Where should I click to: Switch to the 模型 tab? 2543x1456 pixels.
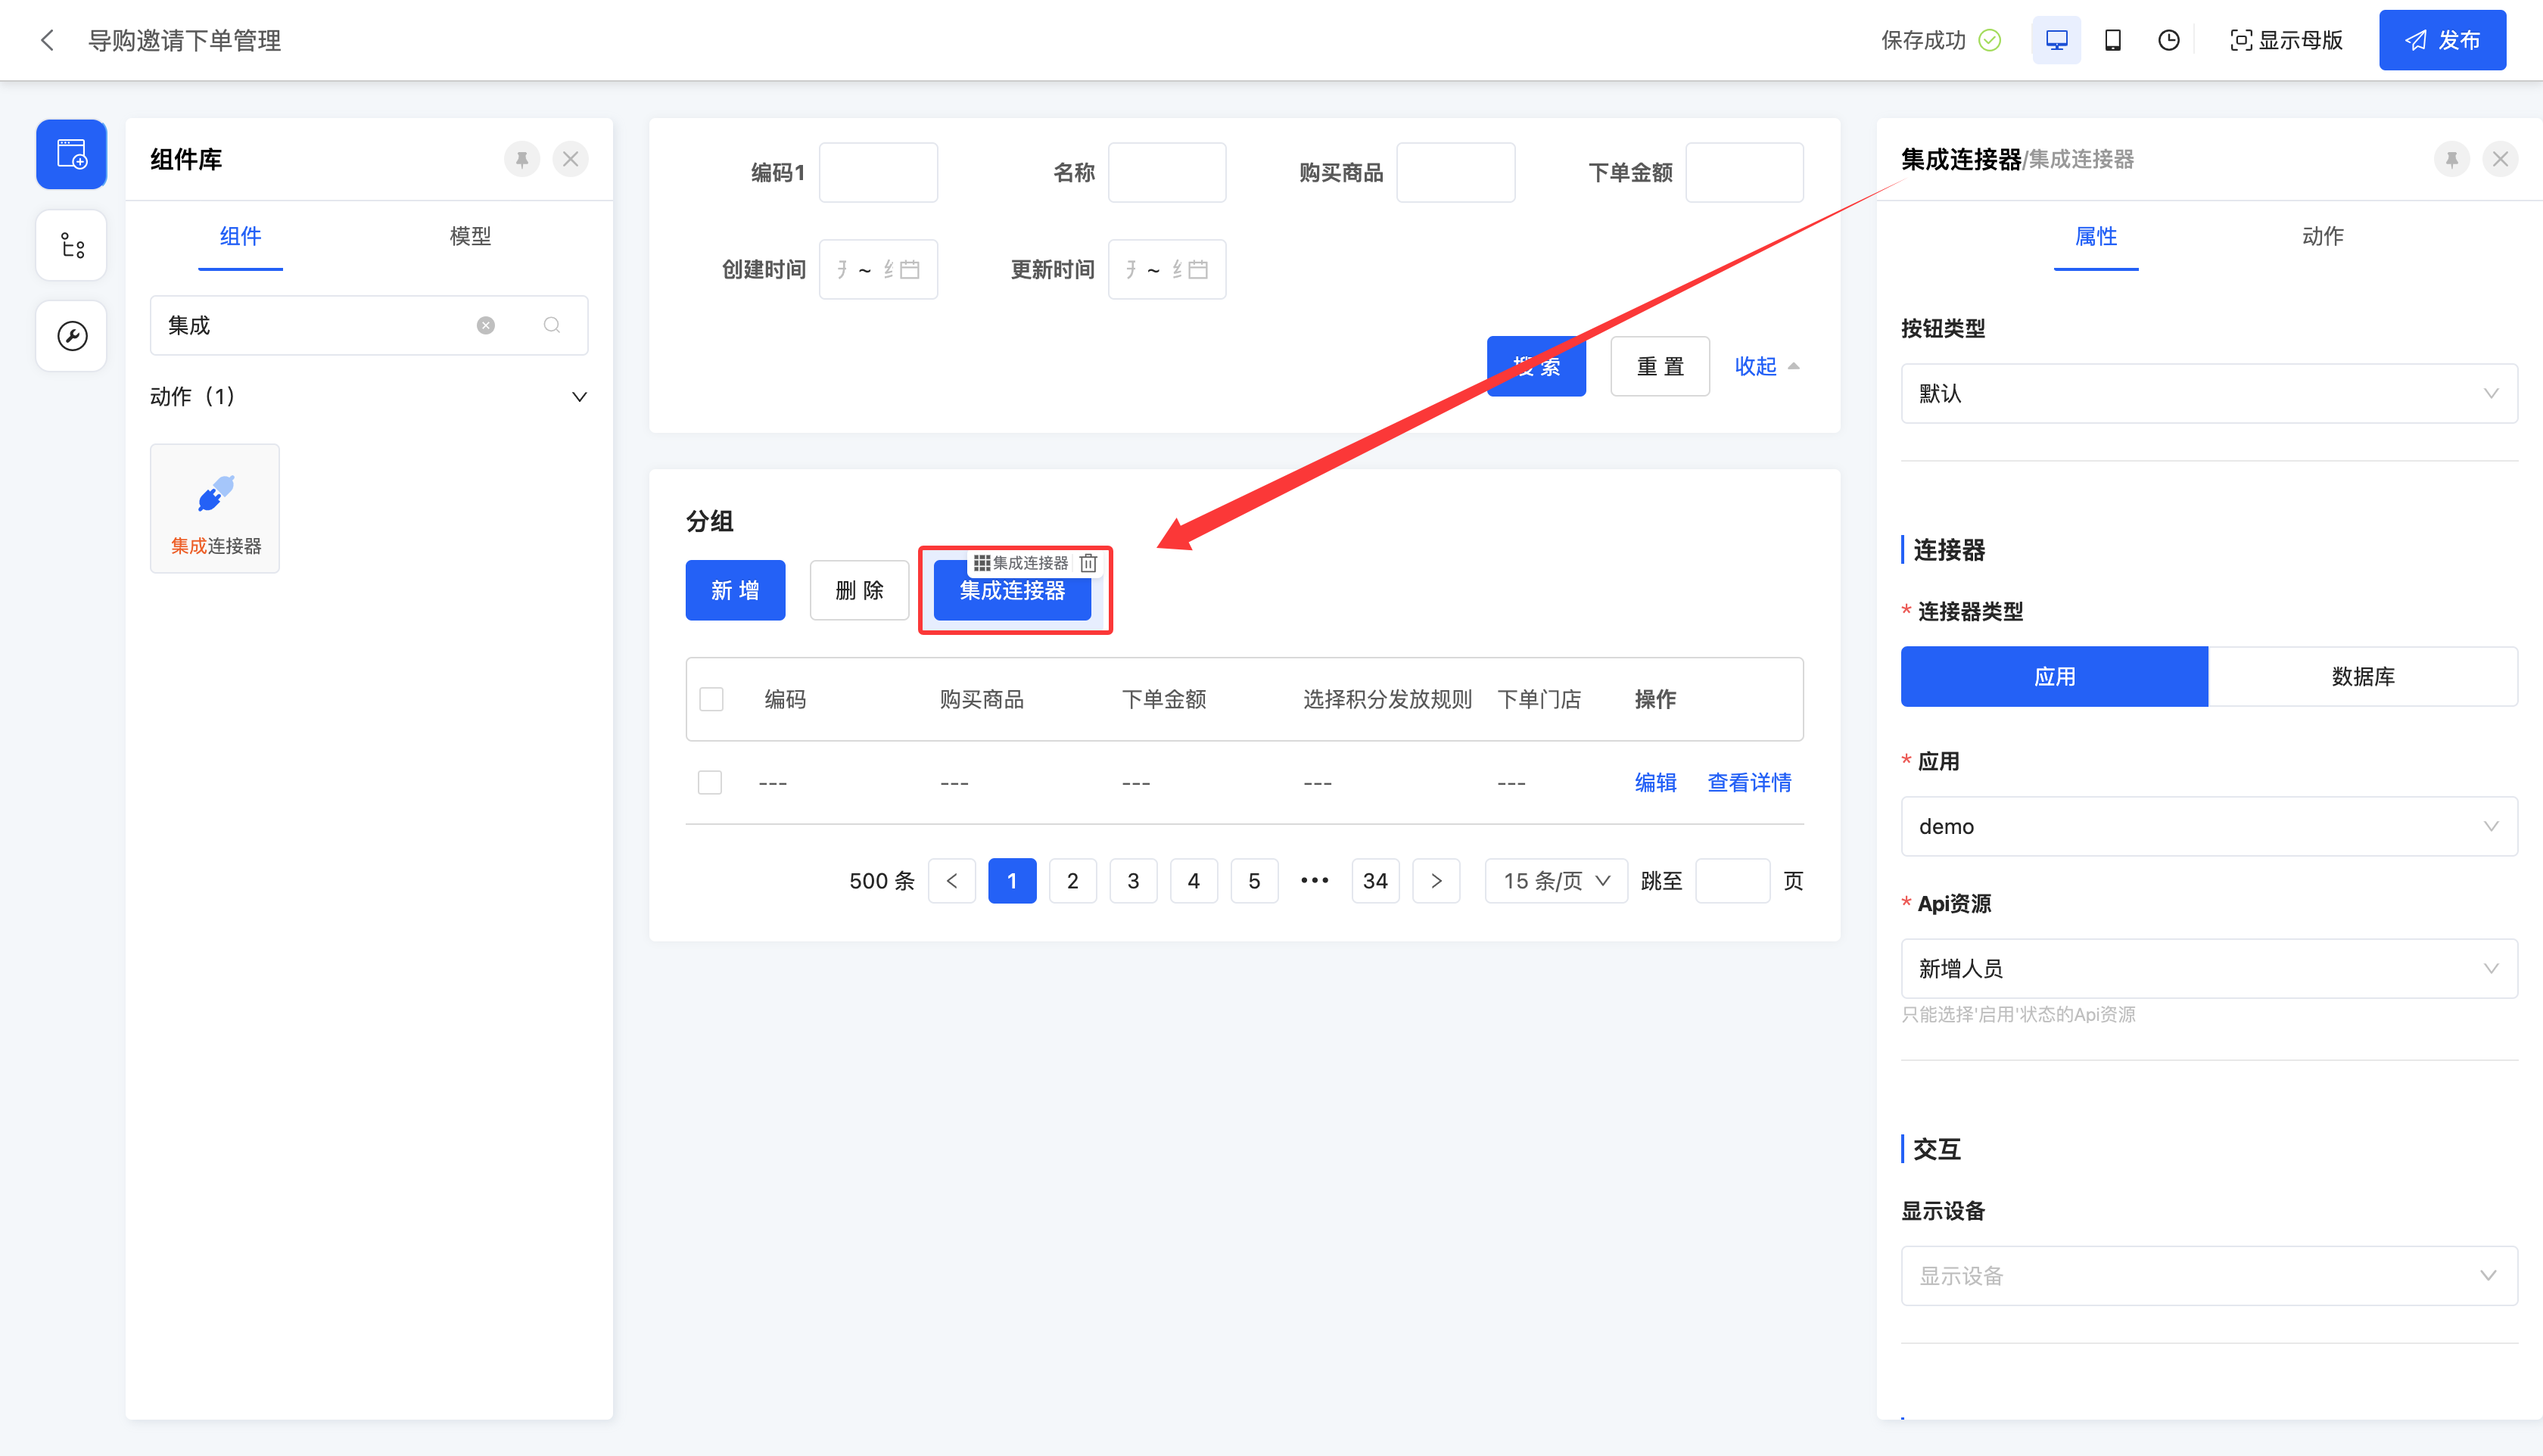[x=470, y=236]
